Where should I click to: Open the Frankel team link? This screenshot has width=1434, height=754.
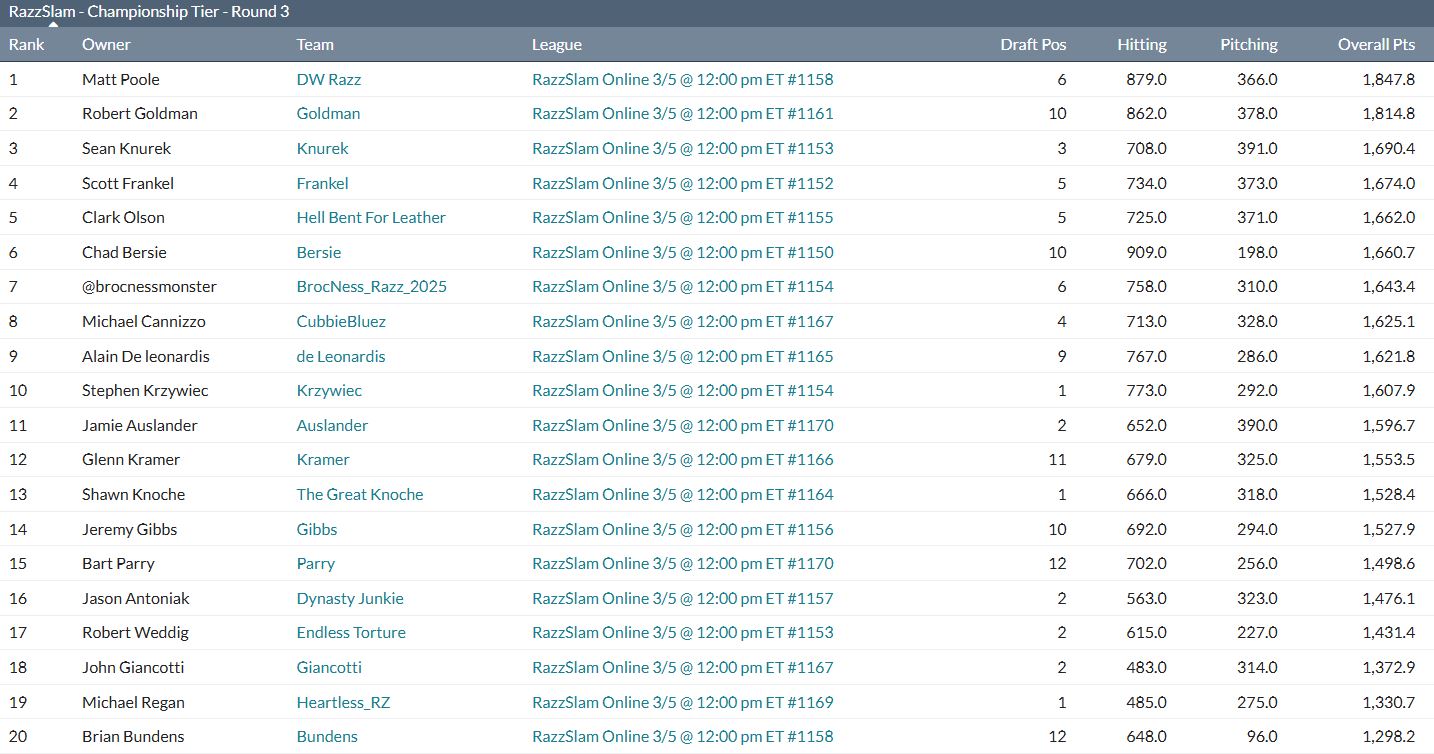pyautogui.click(x=323, y=183)
